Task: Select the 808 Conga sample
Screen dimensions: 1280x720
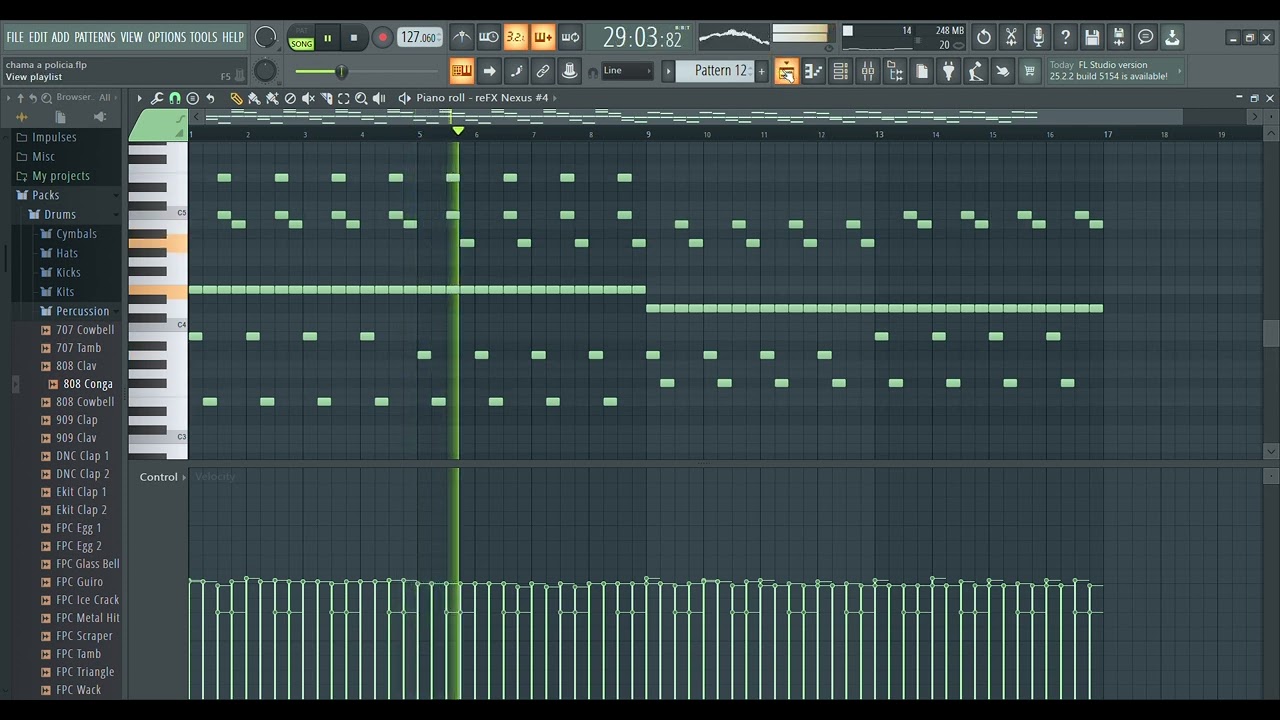Action: pyautogui.click(x=88, y=384)
